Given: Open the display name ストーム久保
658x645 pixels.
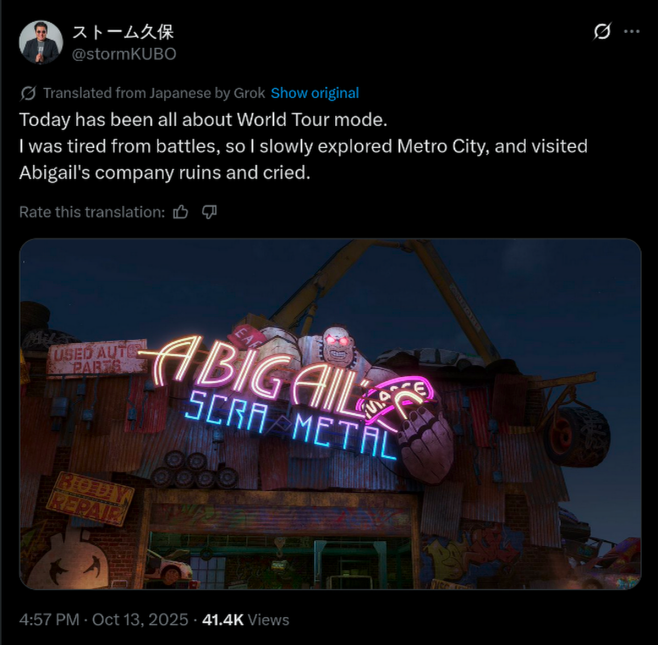Looking at the screenshot, I should pos(123,32).
